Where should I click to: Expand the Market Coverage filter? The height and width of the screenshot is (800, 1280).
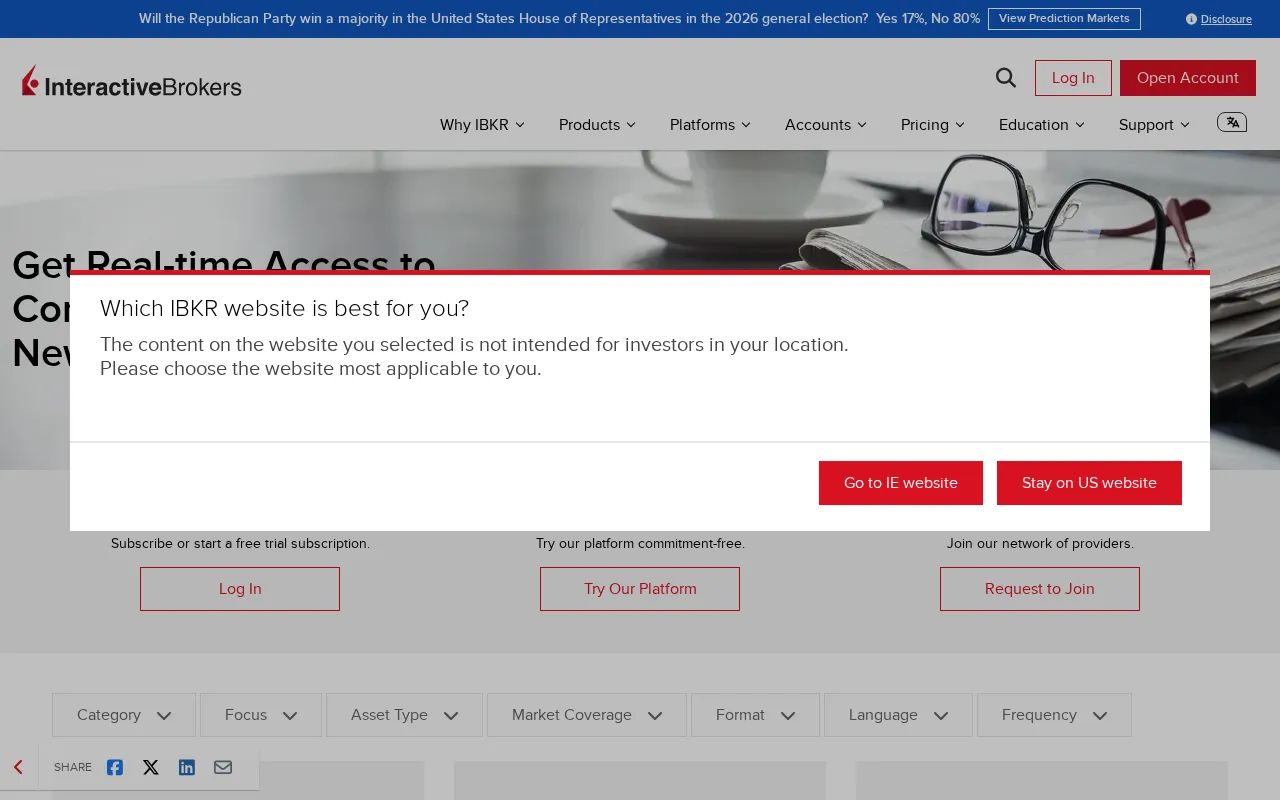tap(587, 715)
